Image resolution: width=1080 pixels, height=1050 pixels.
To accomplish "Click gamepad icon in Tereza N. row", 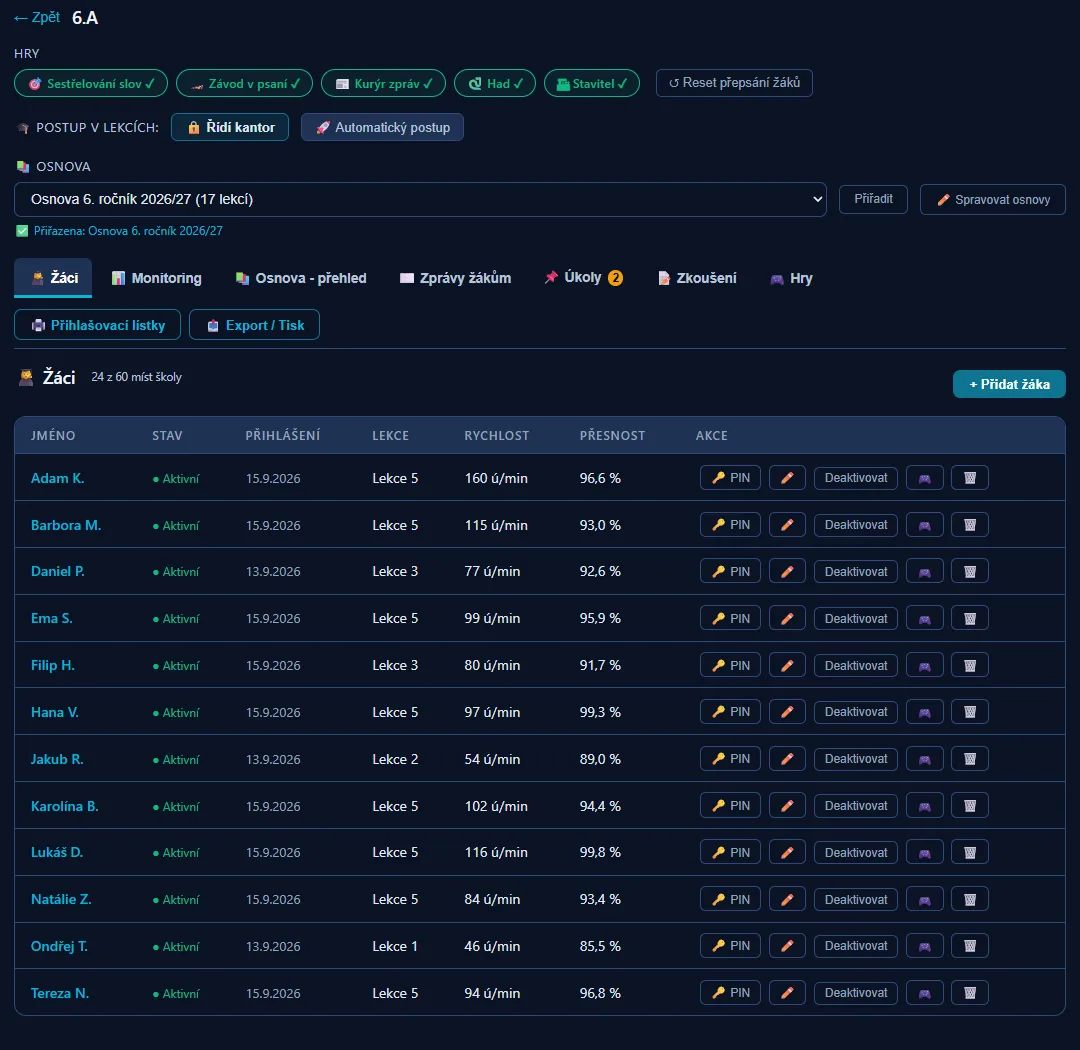I will [x=924, y=993].
